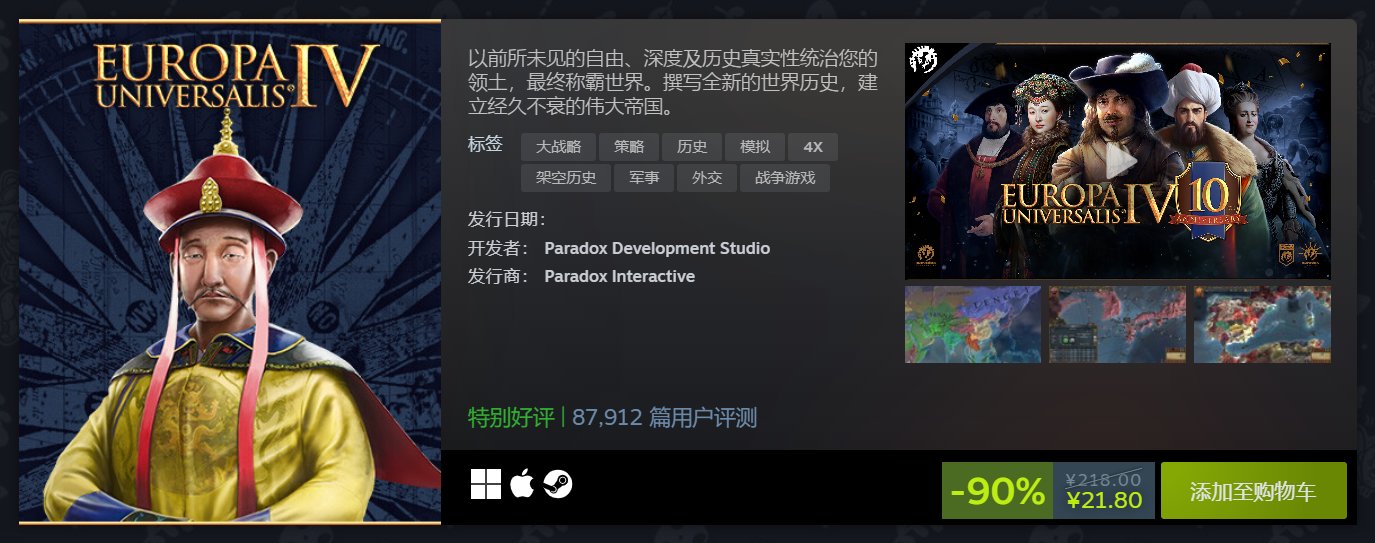The image size is (1375, 543).
Task: Click the Apple macOS platform icon
Action: coord(522,484)
